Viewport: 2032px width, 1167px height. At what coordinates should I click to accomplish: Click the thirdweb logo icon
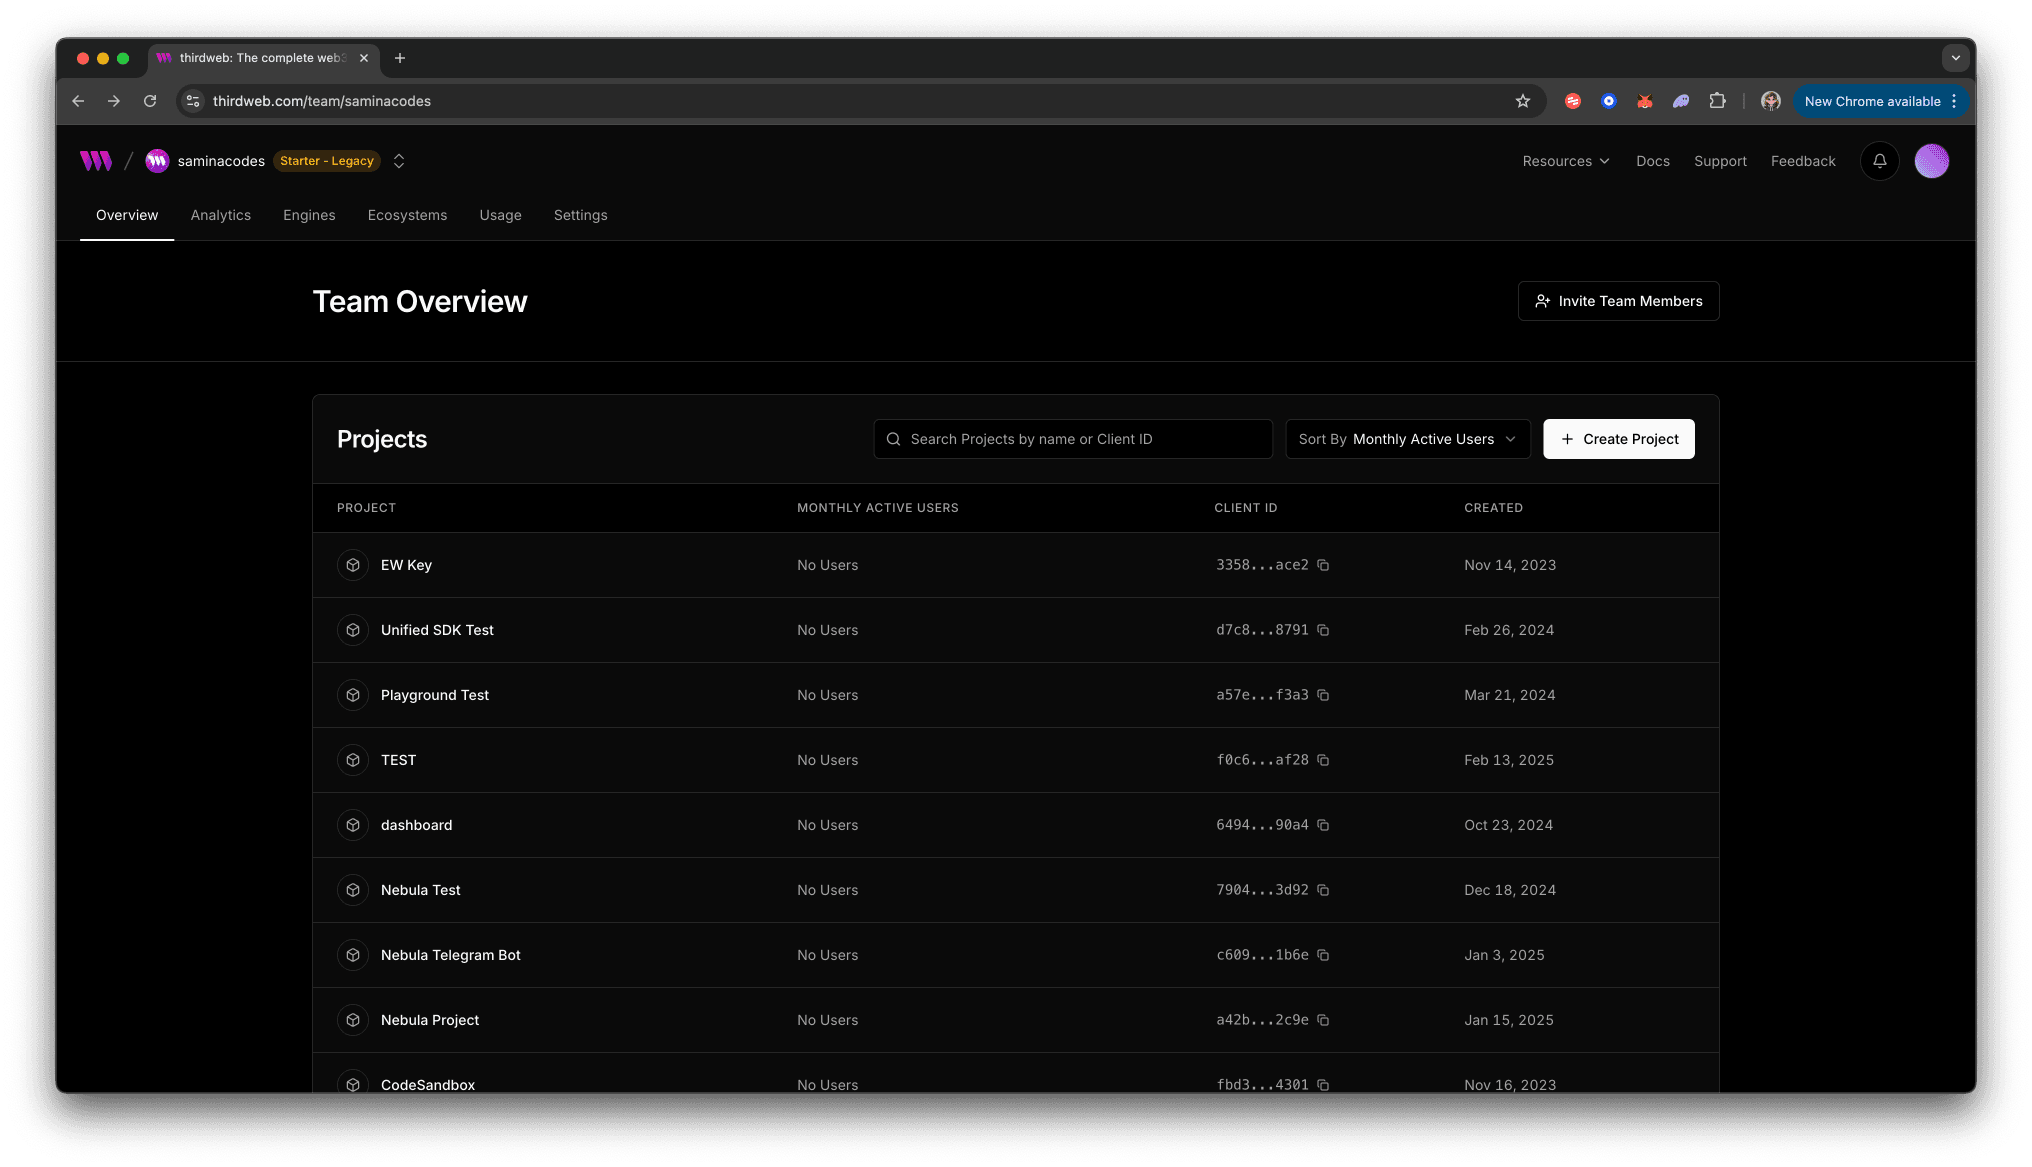coord(96,161)
